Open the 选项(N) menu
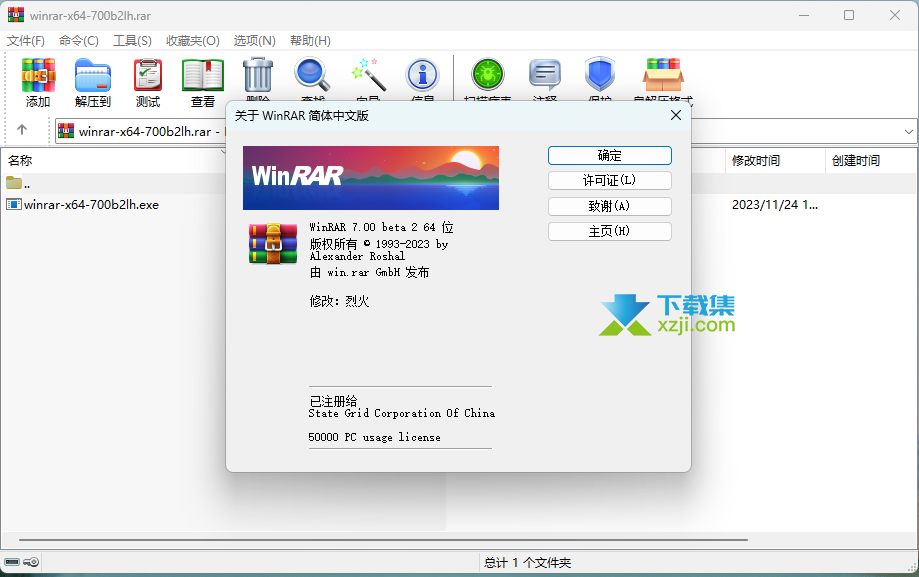Screen dimensions: 919x577 [254, 40]
